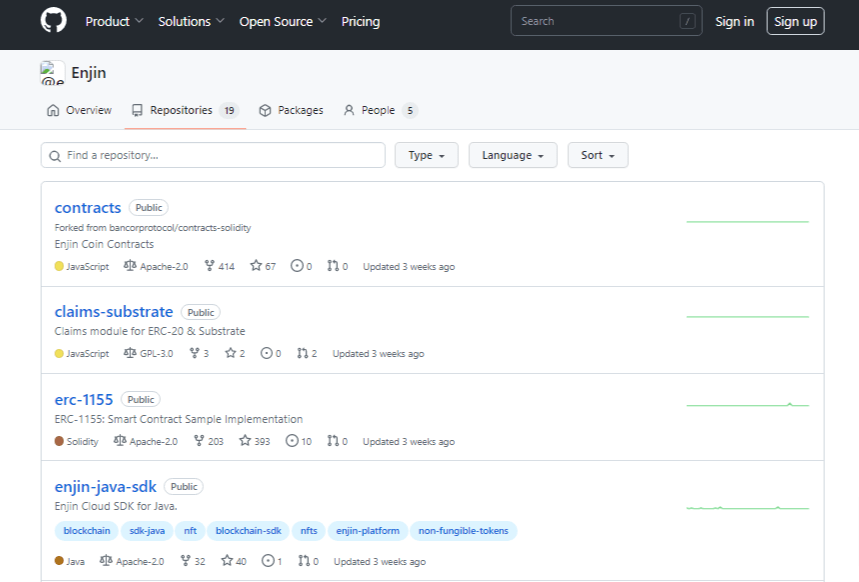859x582 pixels.
Task: Open the contracts repository
Action: point(88,208)
